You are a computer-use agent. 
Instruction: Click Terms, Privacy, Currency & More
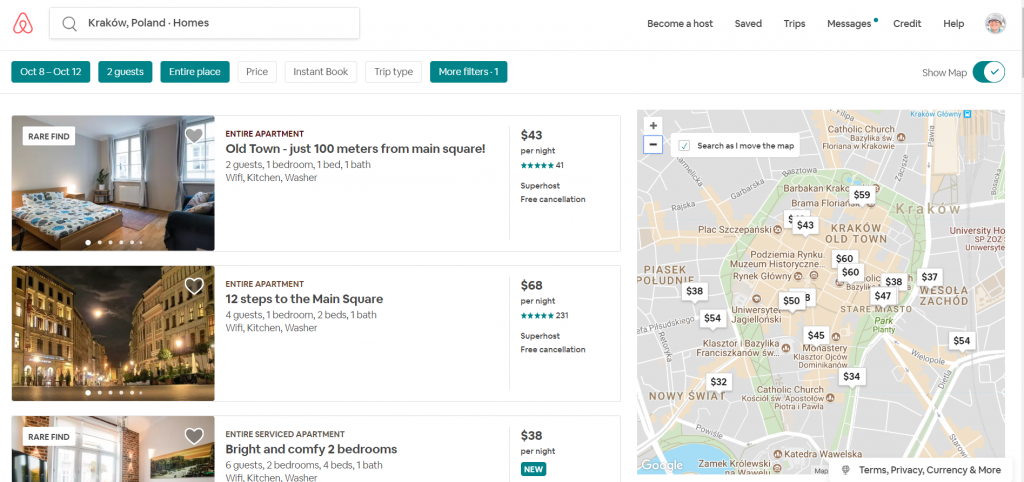click(929, 470)
